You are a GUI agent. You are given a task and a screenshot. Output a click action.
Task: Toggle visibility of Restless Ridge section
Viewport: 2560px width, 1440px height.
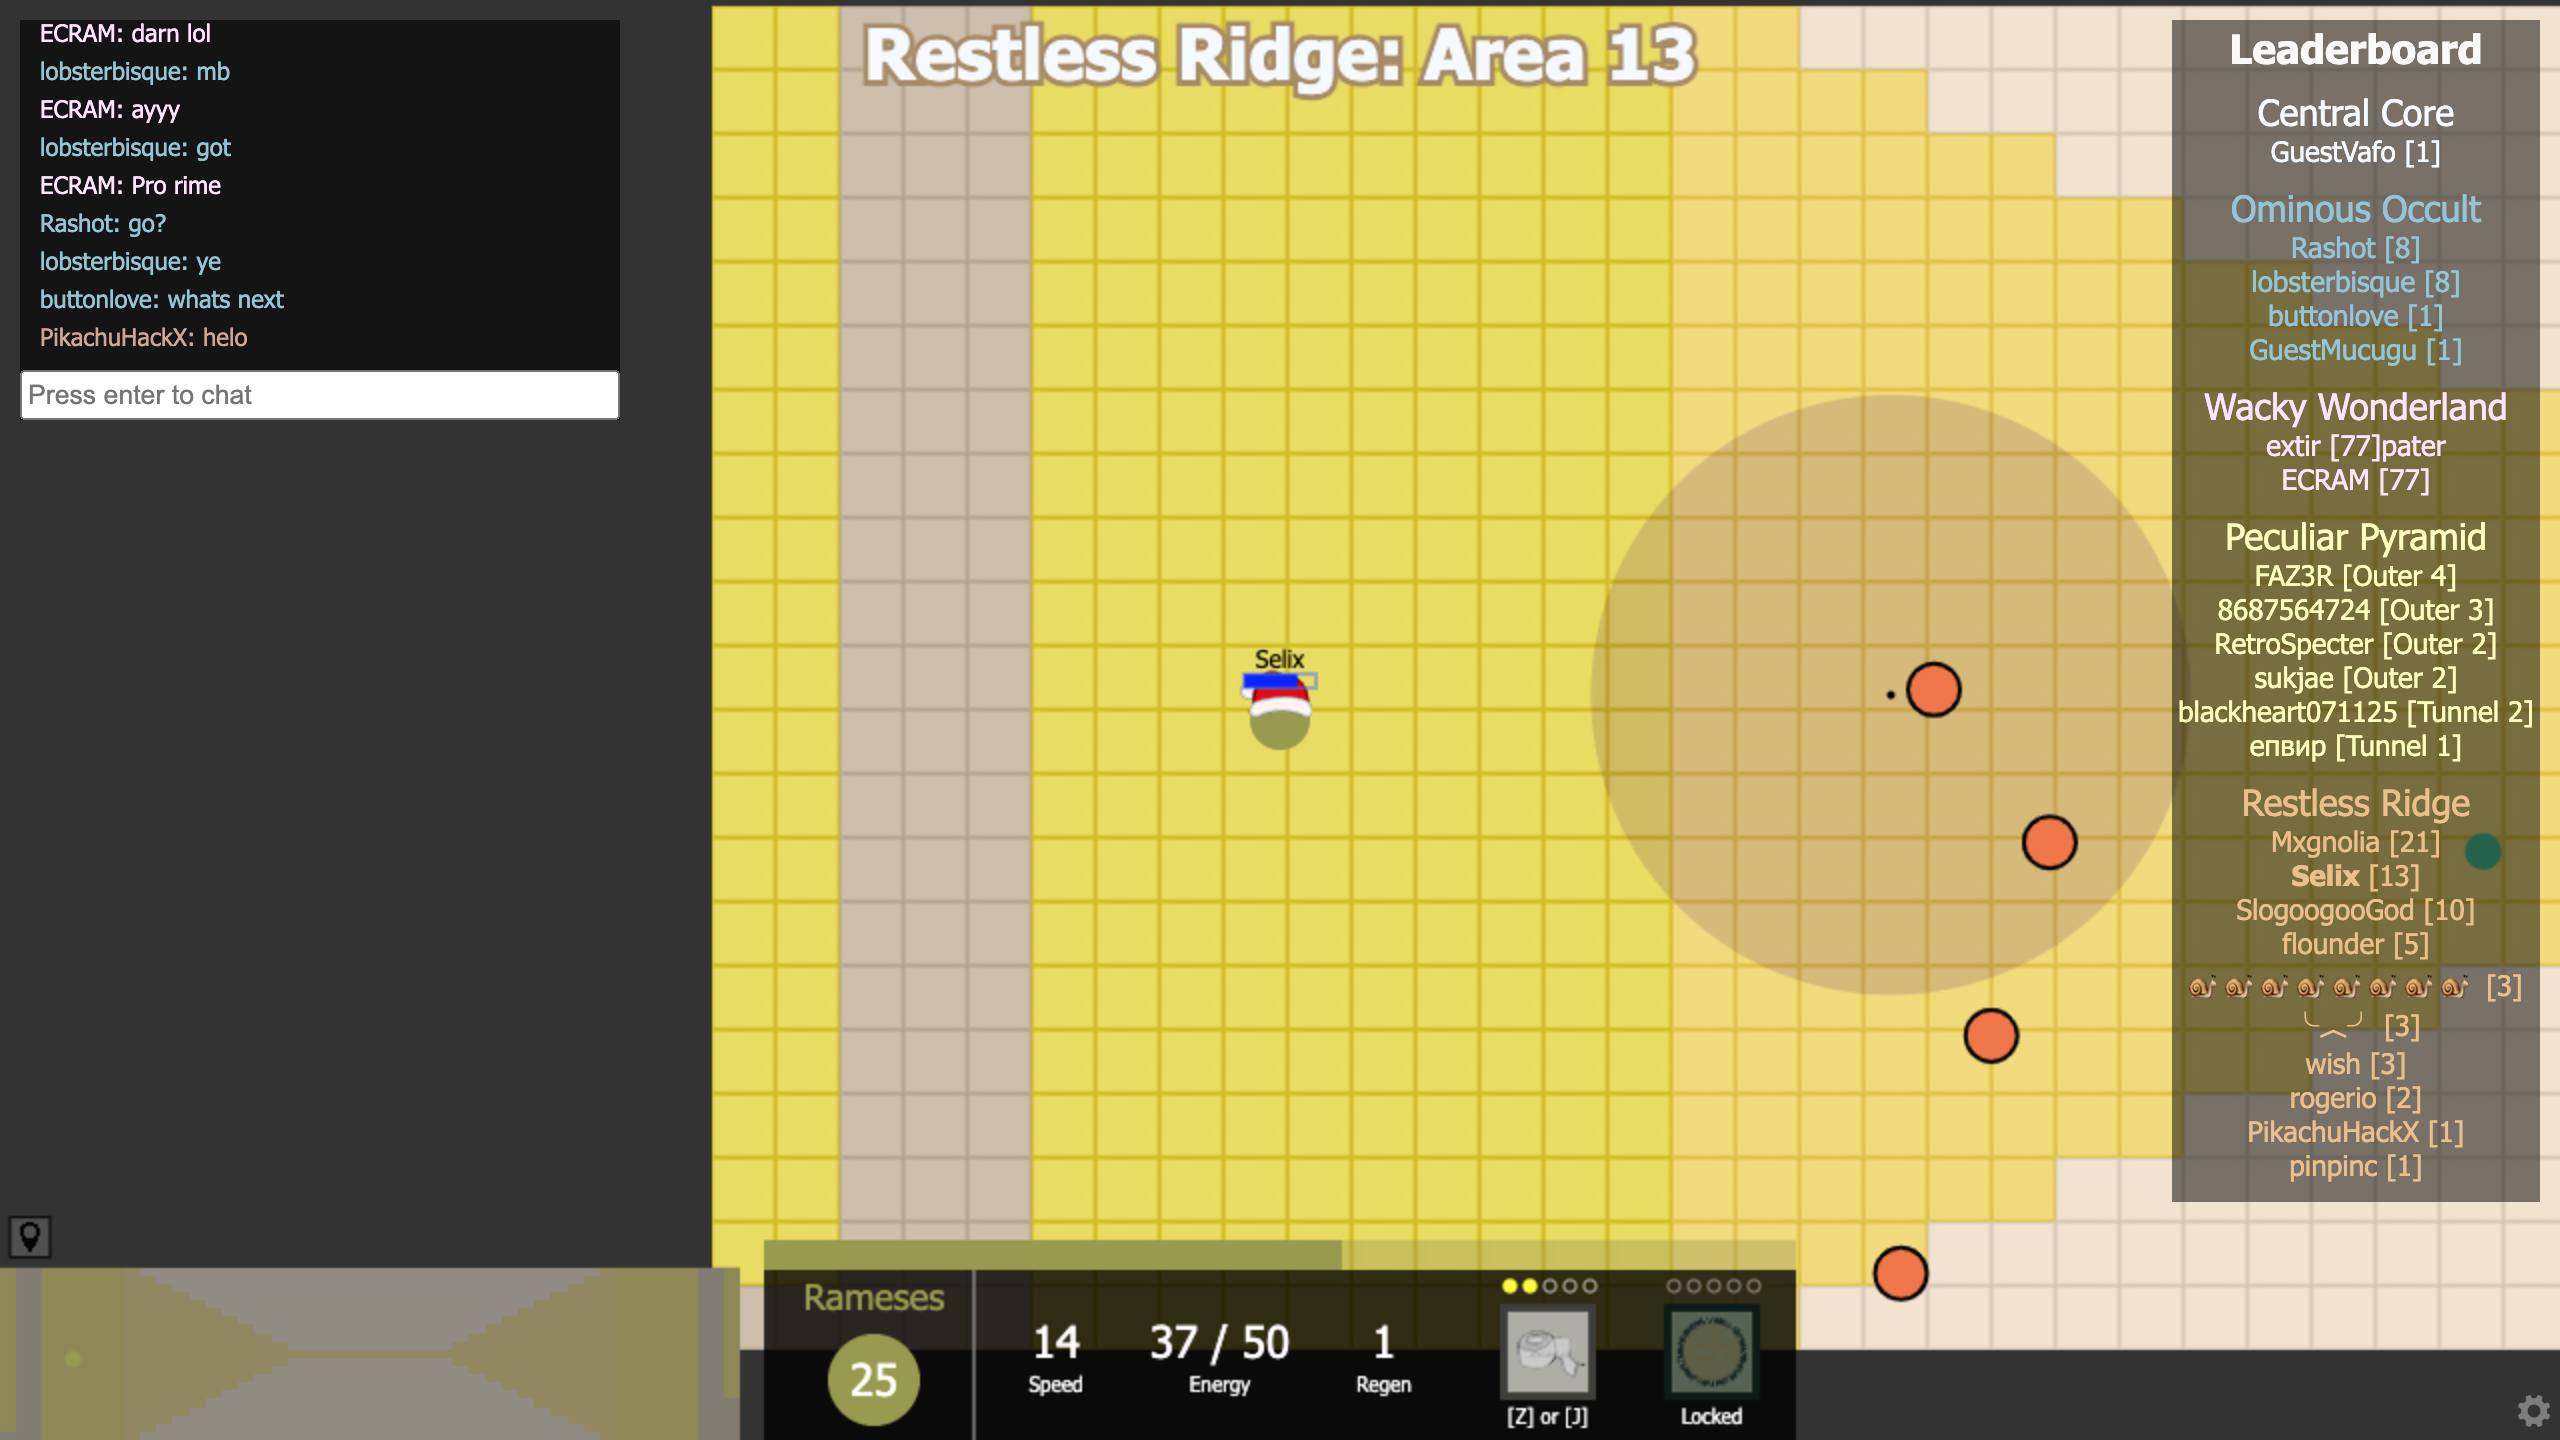[2353, 802]
